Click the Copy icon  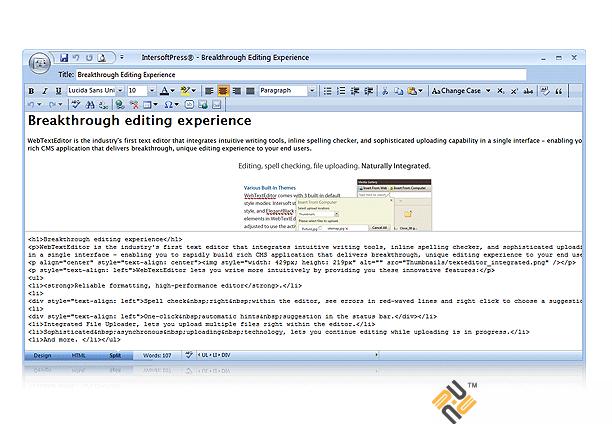[x=399, y=91]
